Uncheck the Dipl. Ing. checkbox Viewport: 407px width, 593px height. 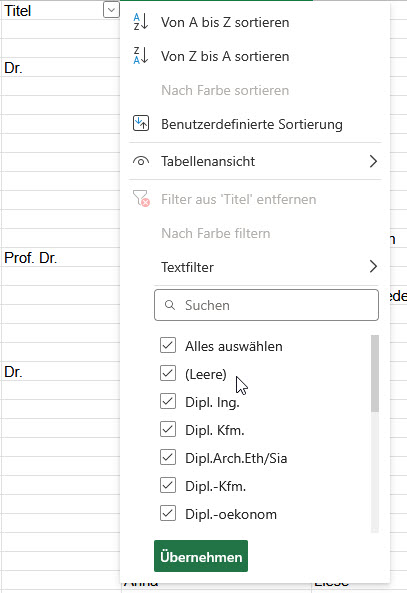pos(168,401)
